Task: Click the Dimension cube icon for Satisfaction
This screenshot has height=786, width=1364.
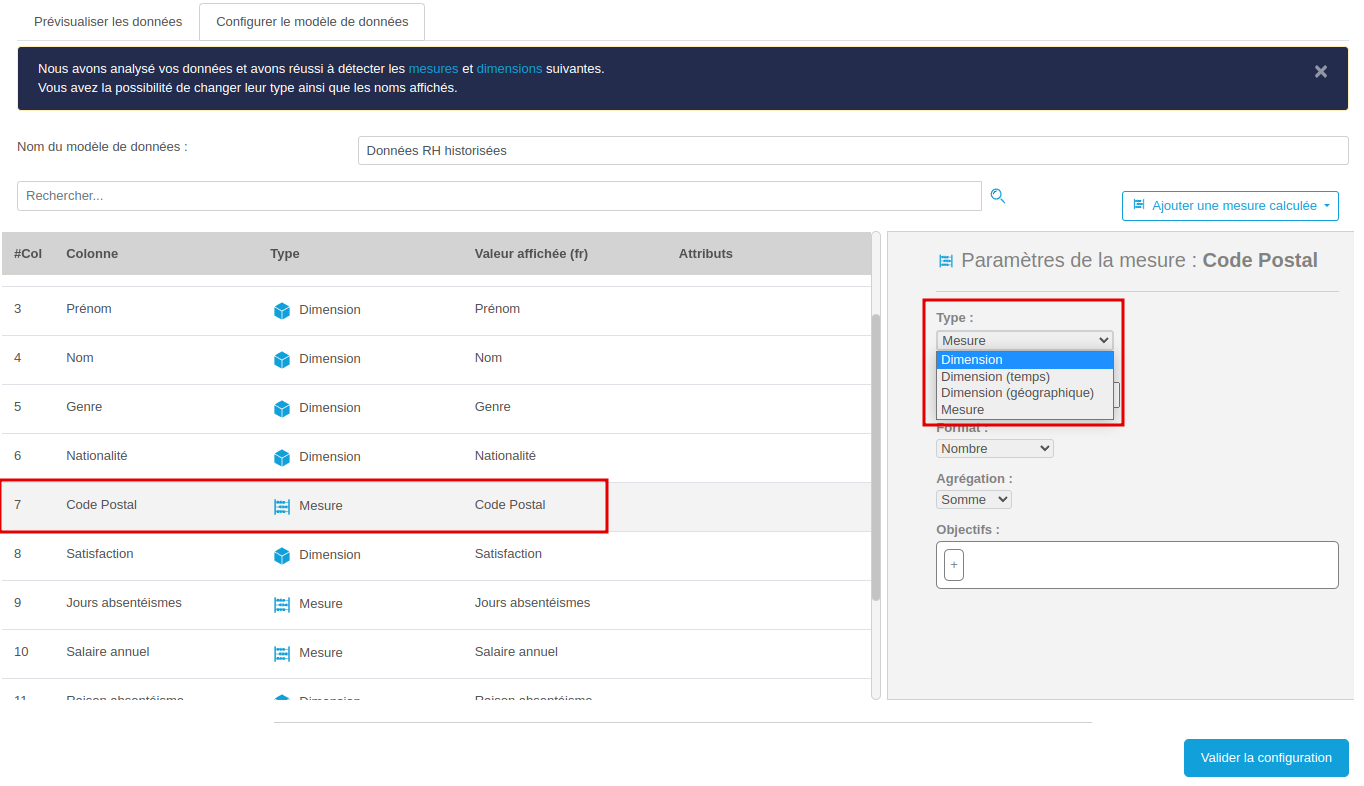Action: (282, 555)
